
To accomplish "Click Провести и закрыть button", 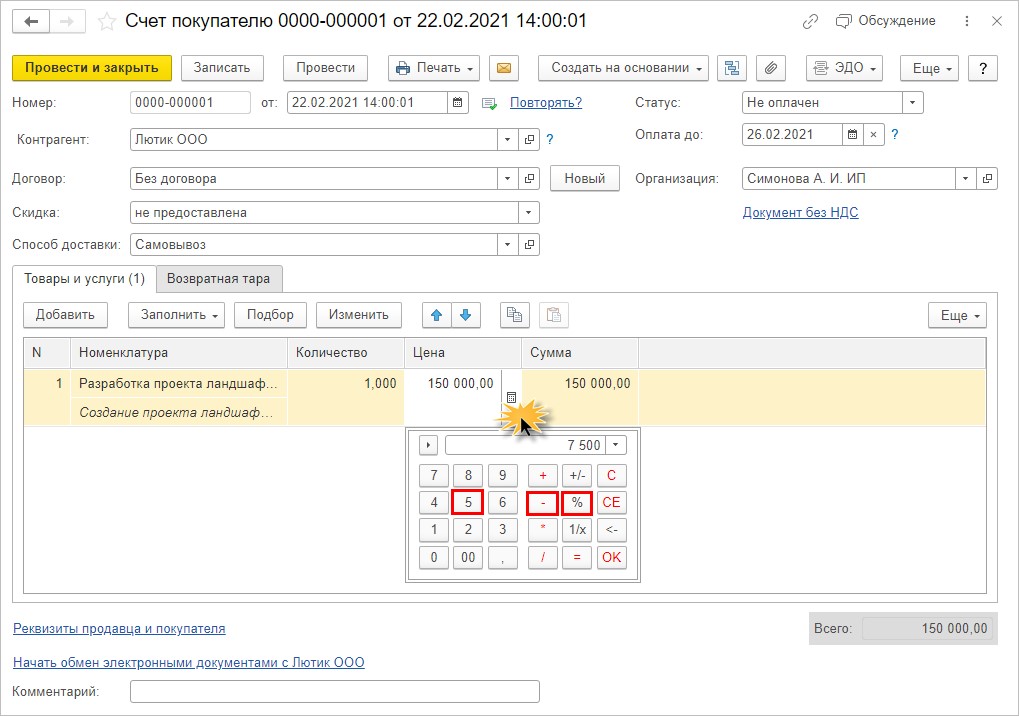I will point(92,68).
